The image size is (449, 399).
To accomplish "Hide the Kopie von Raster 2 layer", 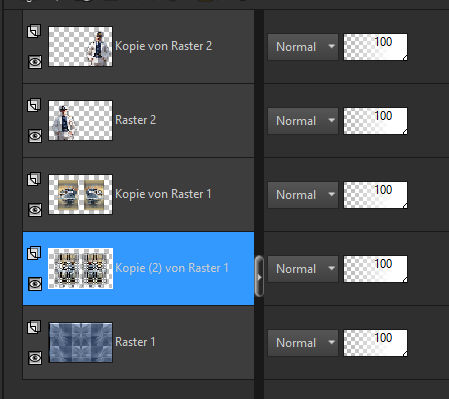I will pos(35,62).
